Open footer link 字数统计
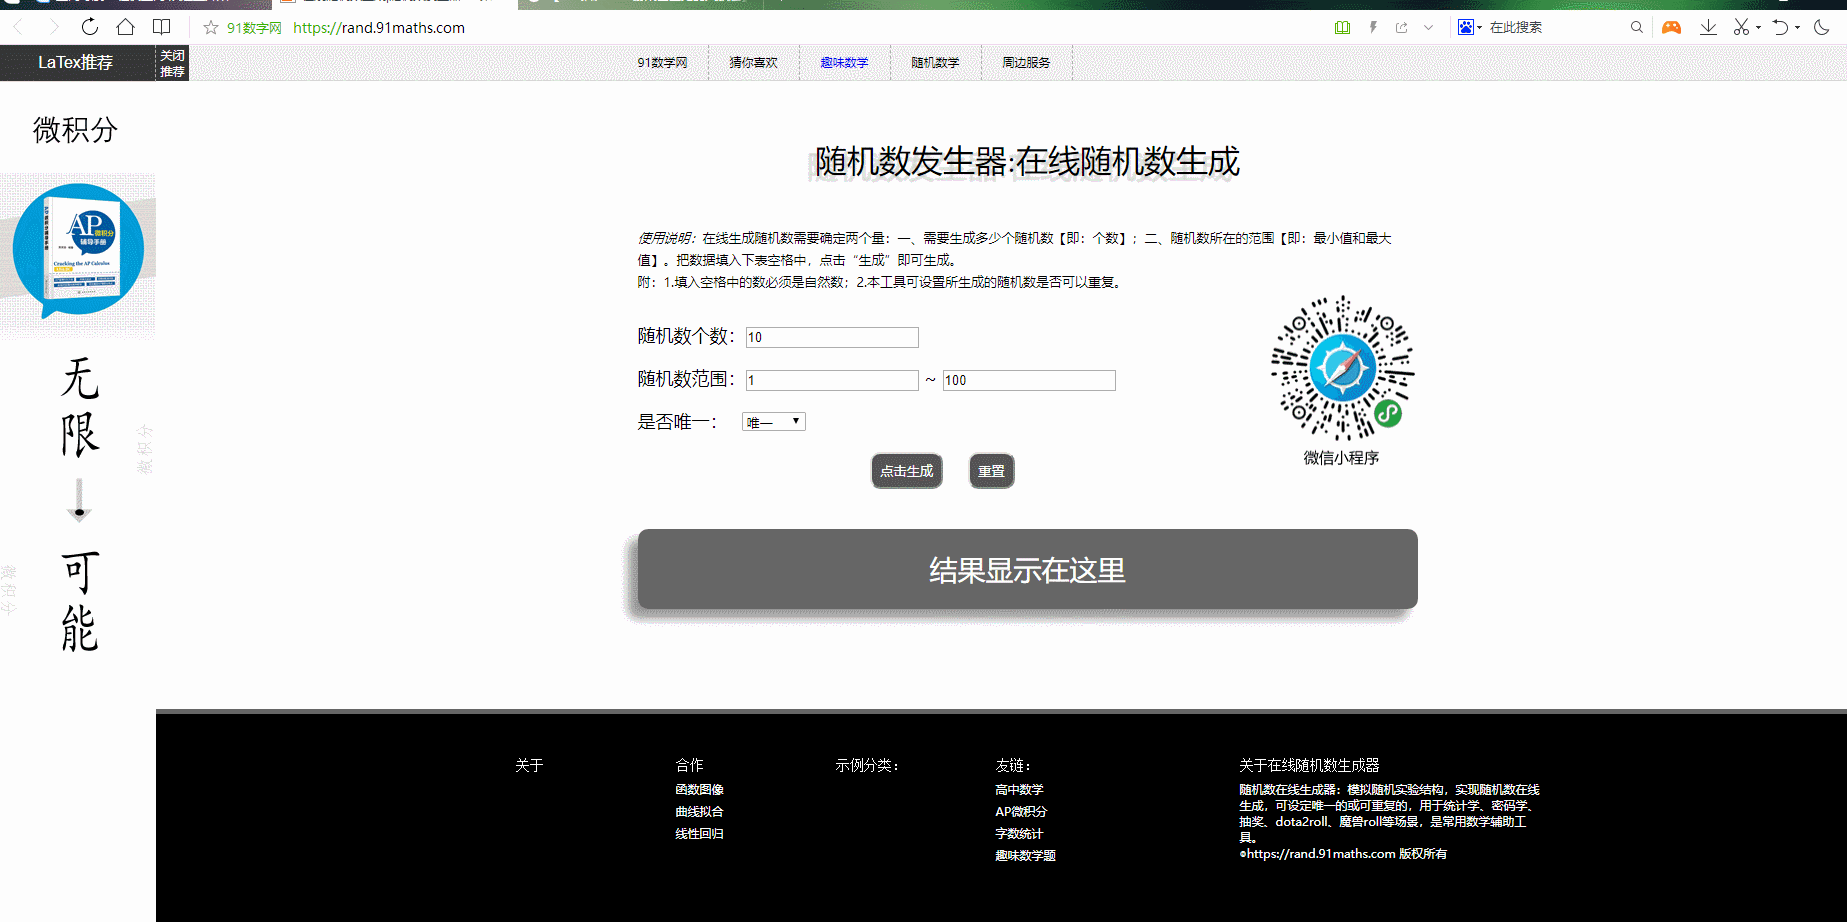 click(1019, 833)
